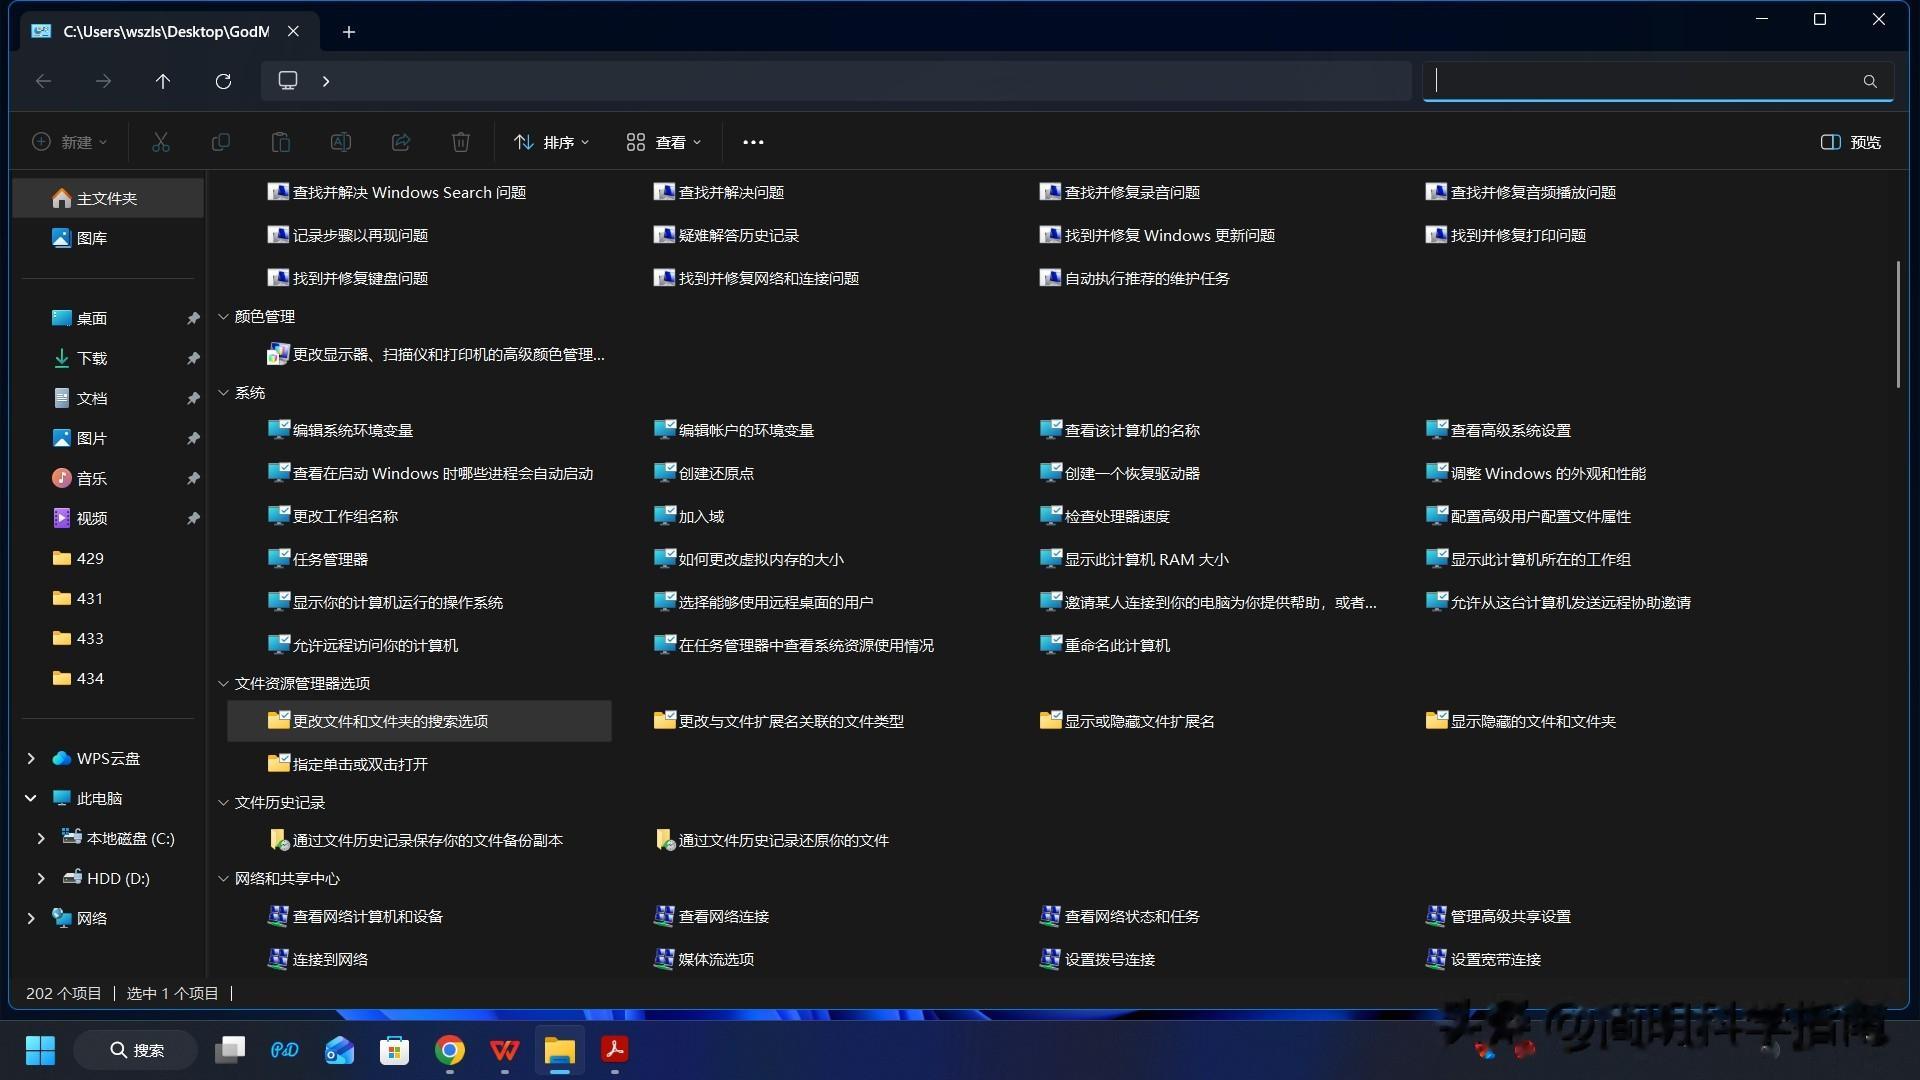This screenshot has height=1080, width=1920.
Task: Toggle the 预览 preview pane
Action: [1851, 142]
